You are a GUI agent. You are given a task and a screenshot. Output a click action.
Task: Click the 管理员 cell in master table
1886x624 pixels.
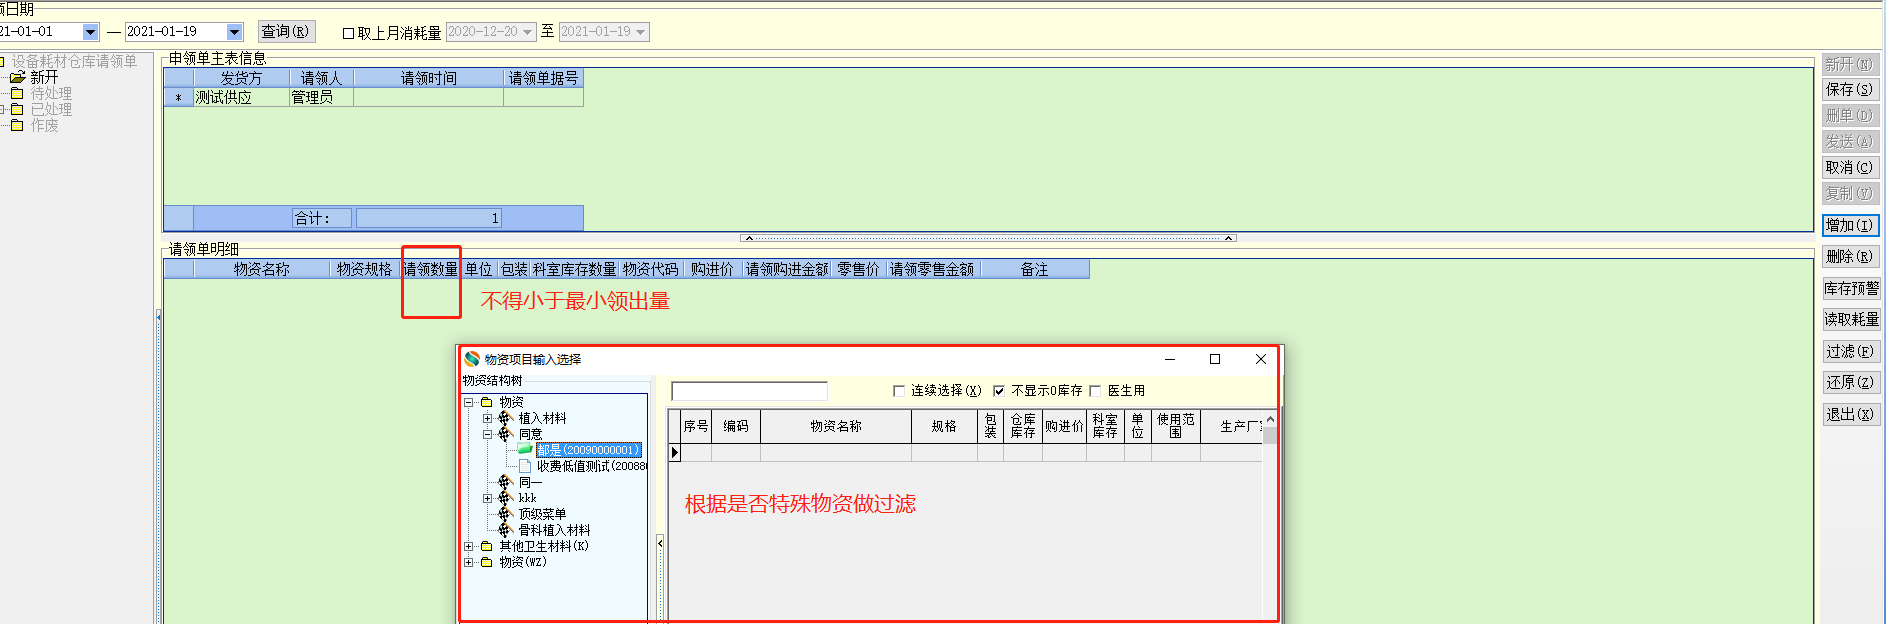coord(321,97)
